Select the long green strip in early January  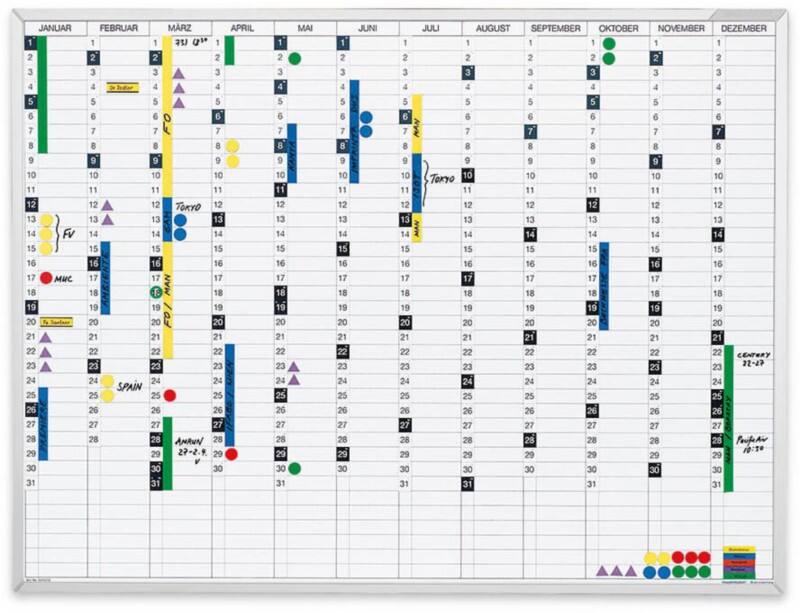point(42,95)
